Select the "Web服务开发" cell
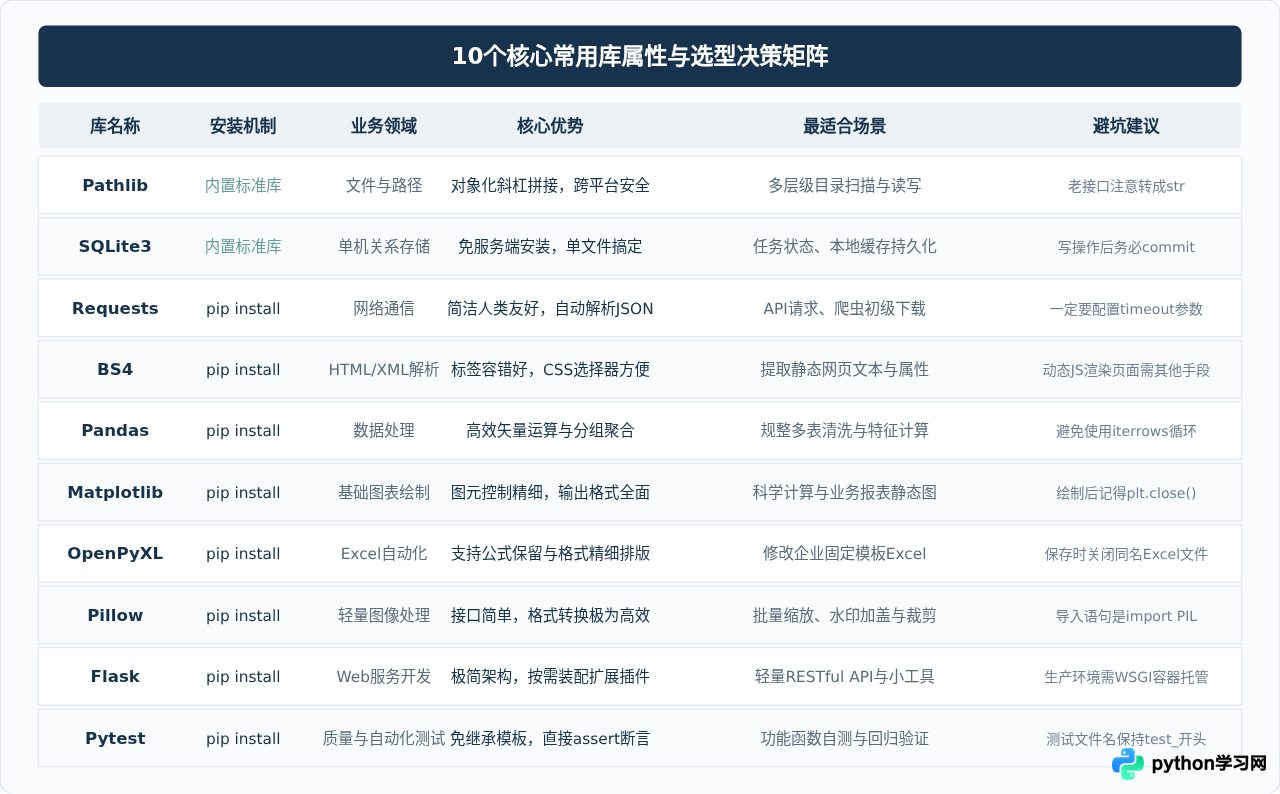The image size is (1280, 794). click(384, 676)
